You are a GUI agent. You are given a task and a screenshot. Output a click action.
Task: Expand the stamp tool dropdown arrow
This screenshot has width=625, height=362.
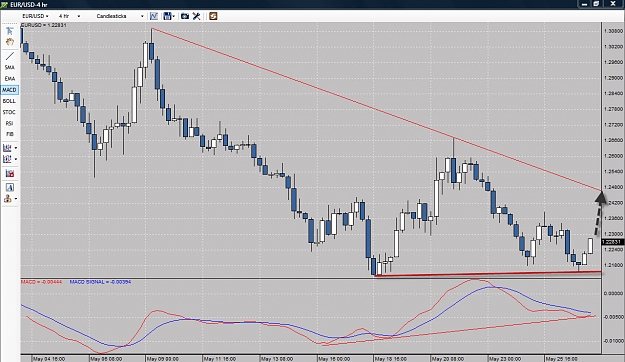[x=16, y=199]
